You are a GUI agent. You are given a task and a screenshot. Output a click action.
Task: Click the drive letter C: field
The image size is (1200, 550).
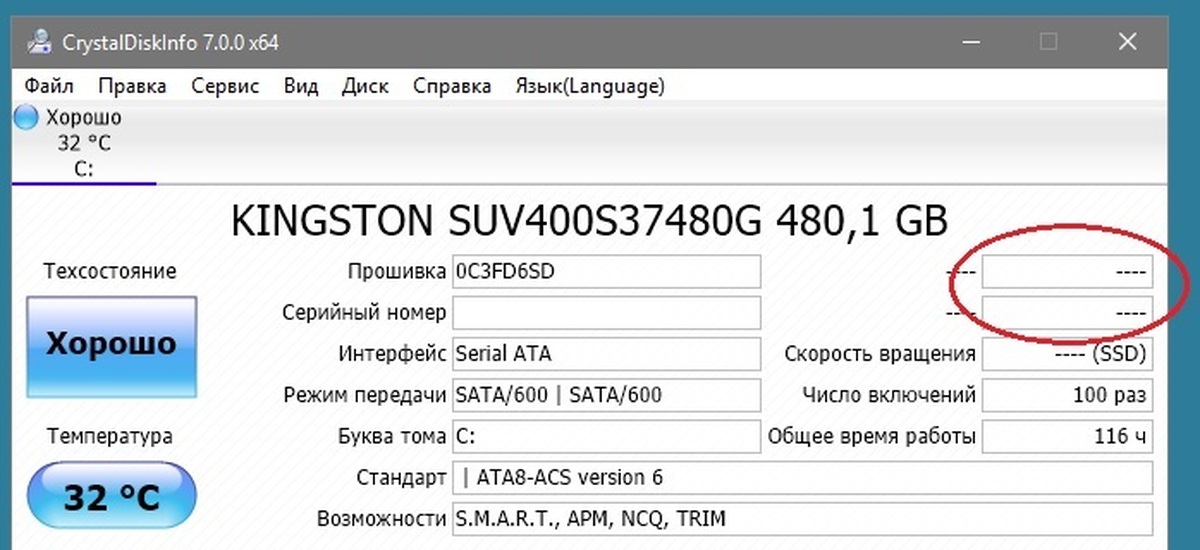pos(606,436)
